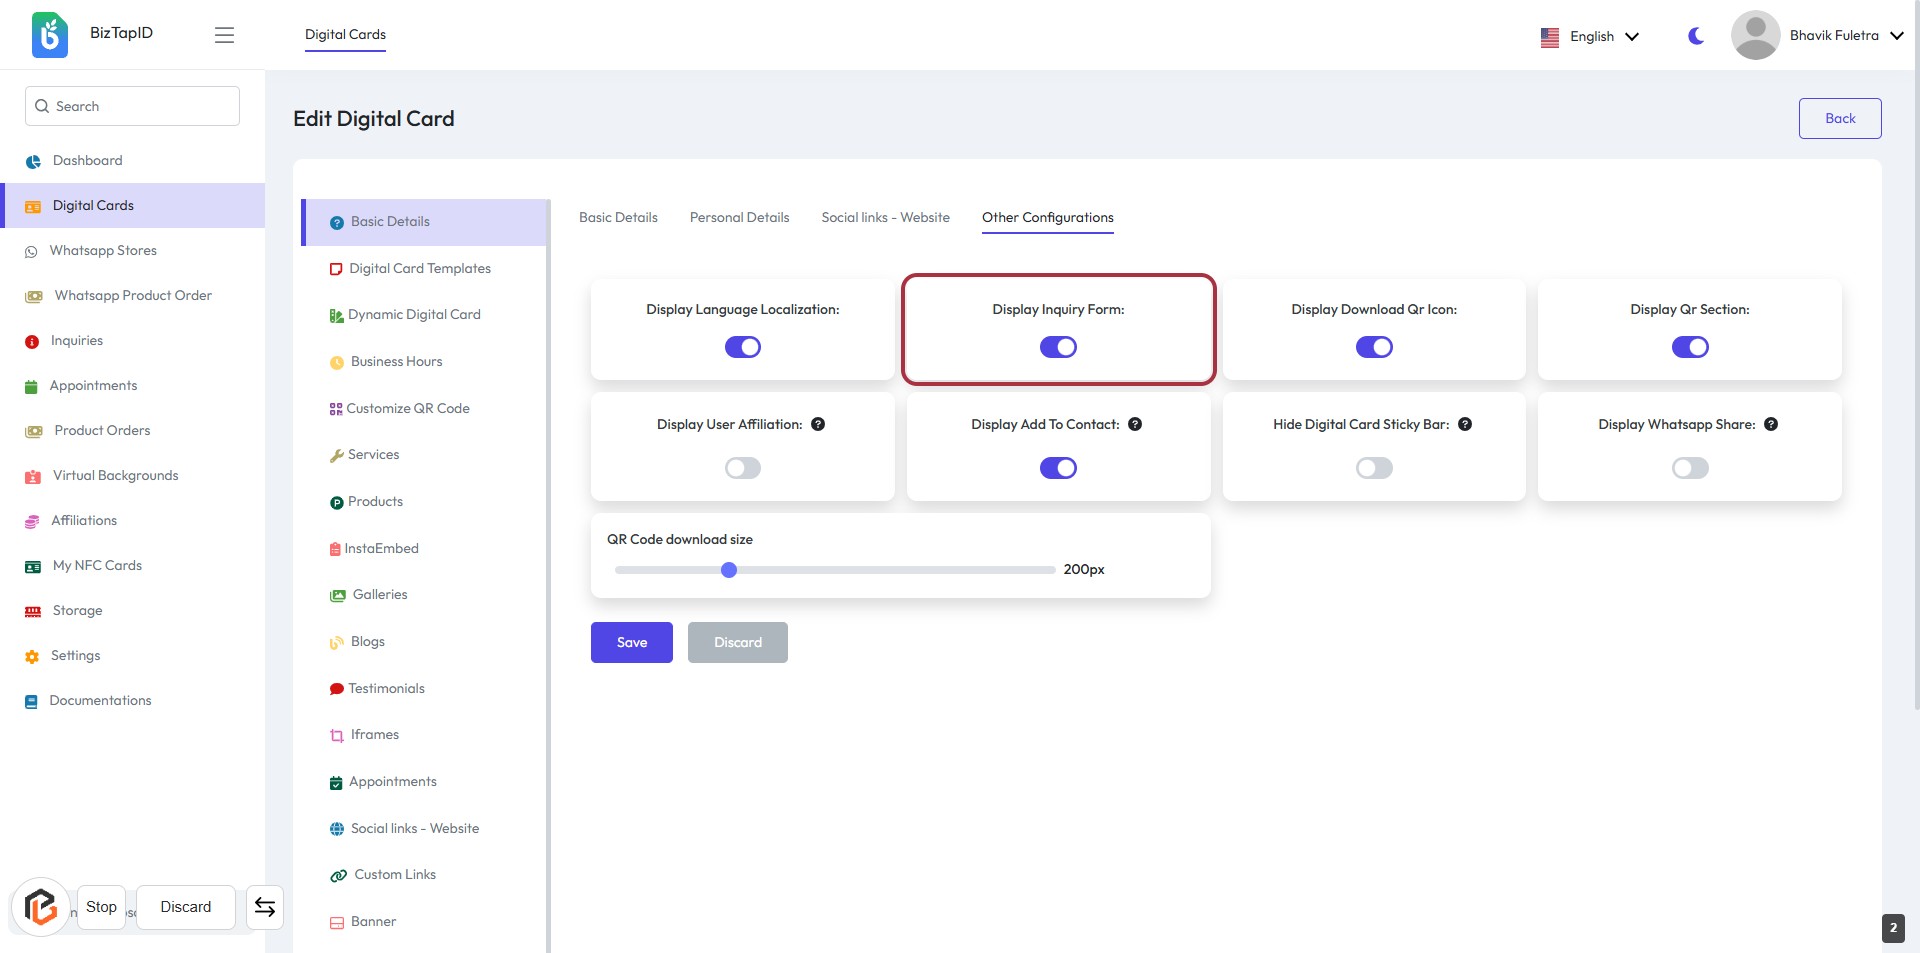Toggle dark mode moon icon
Screen dimensions: 1920x953
coord(1696,36)
